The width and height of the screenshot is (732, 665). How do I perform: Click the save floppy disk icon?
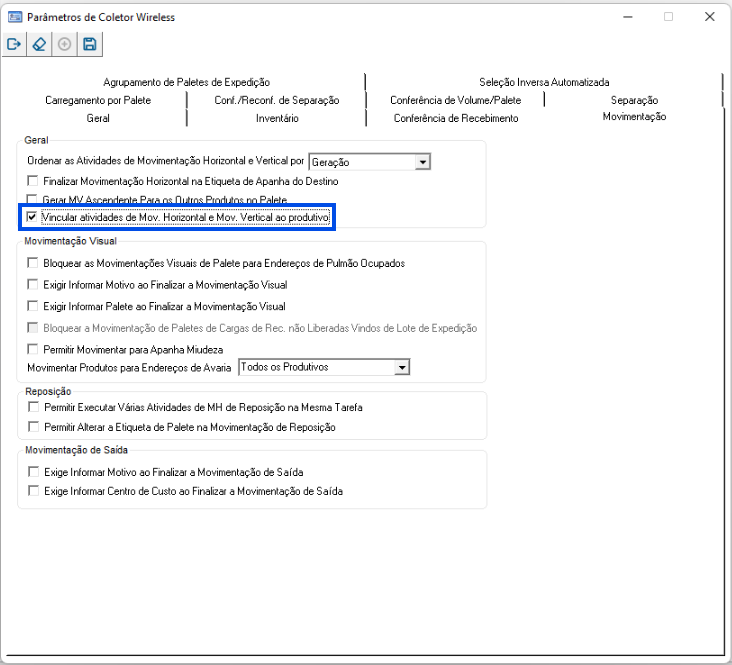click(90, 44)
